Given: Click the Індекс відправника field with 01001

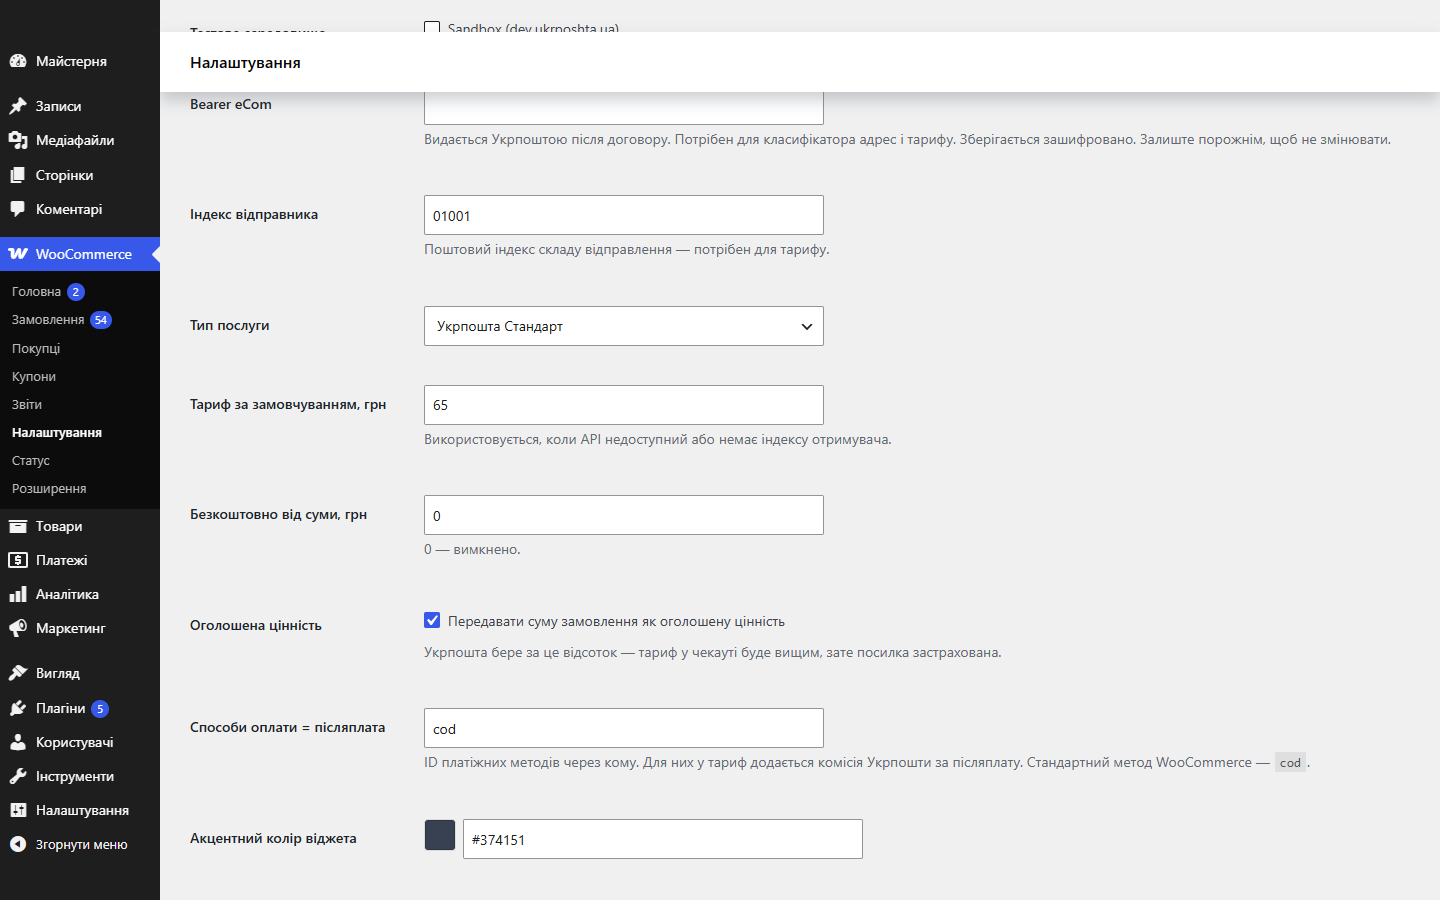Looking at the screenshot, I should (x=624, y=215).
